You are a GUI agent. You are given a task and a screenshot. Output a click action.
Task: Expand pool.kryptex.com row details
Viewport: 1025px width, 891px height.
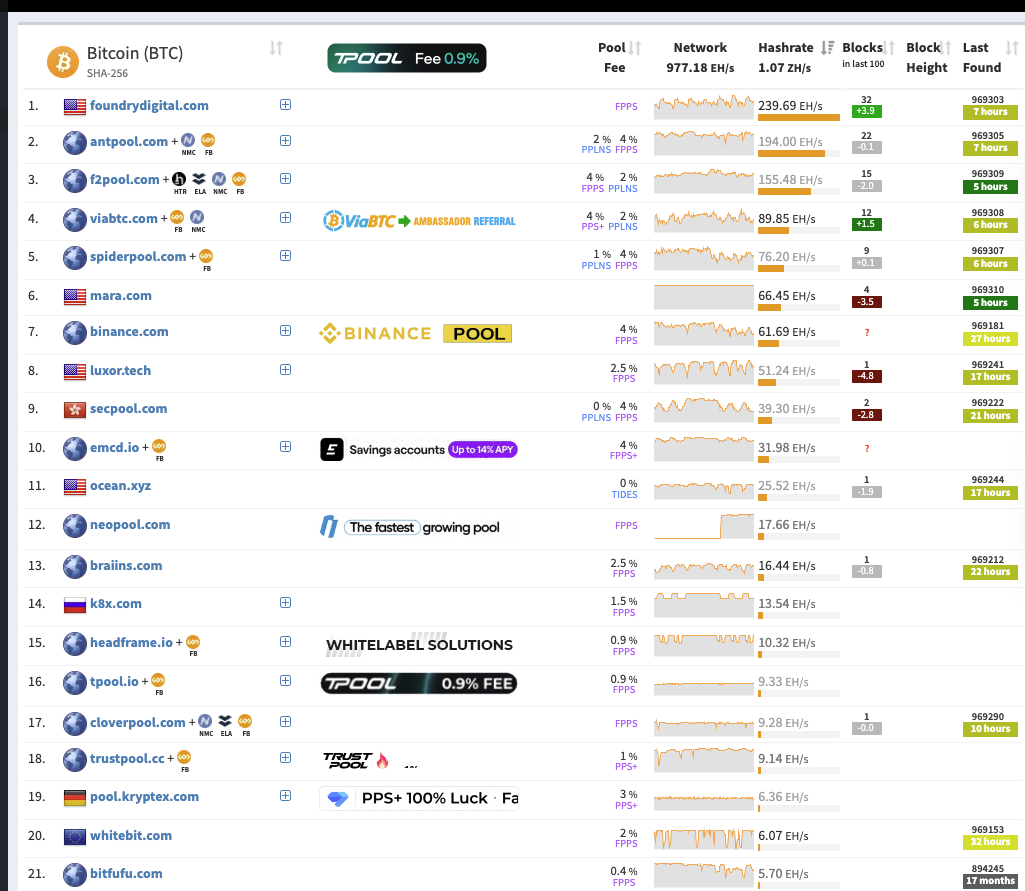coord(286,796)
